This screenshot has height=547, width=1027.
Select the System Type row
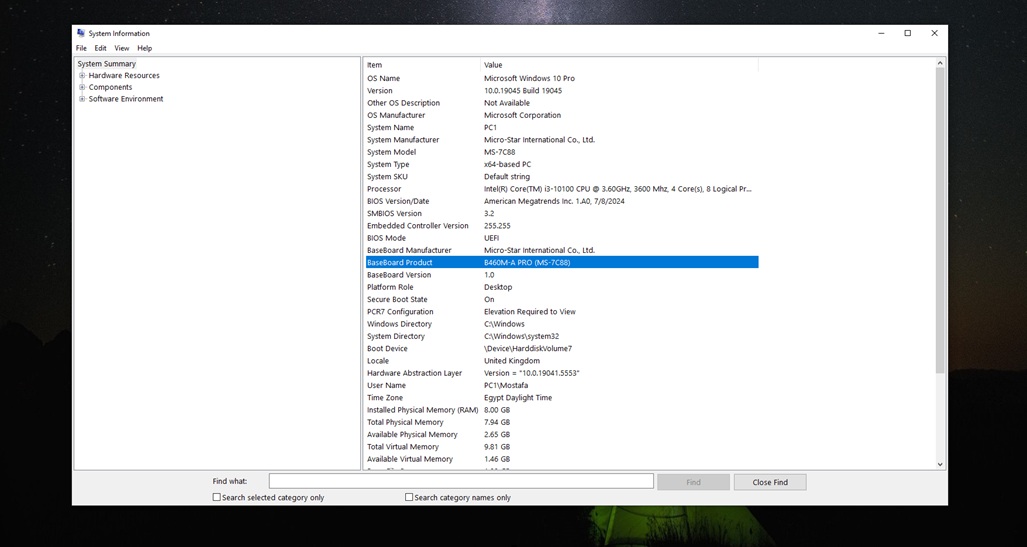(x=562, y=164)
